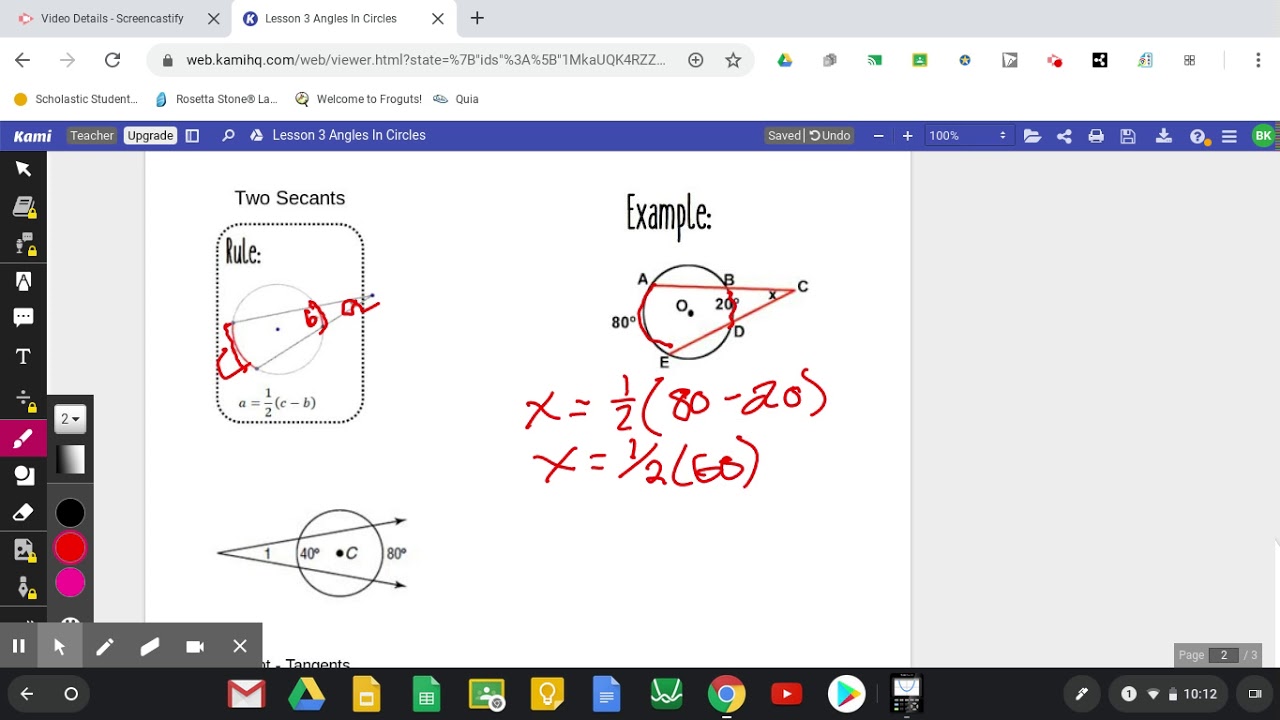Screen dimensions: 1280x720
Task: Switch to Video Details - Screencastify tab
Action: point(114,18)
